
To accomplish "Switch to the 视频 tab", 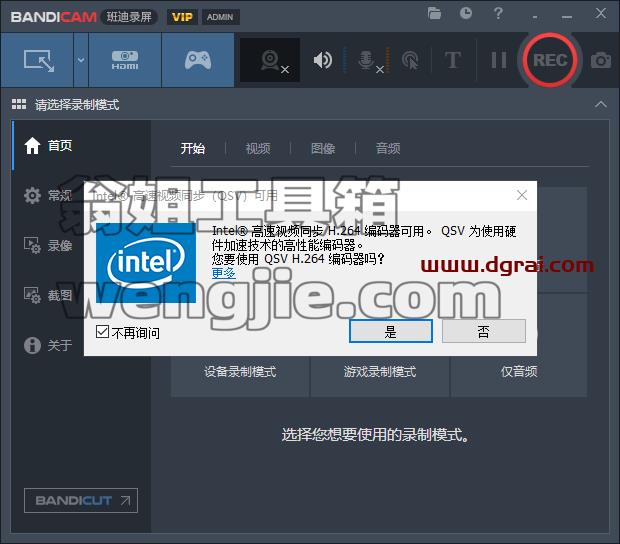I will pos(258,148).
